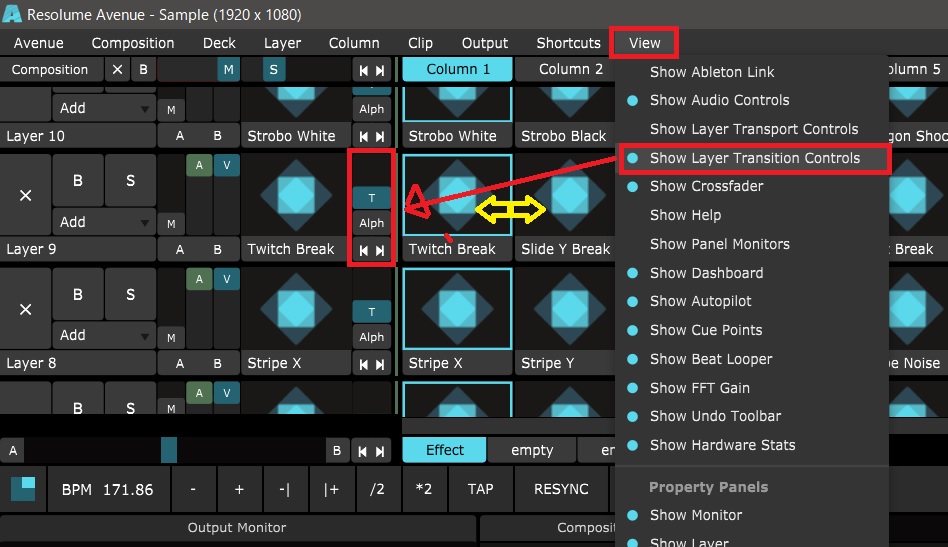Open the Output menu
The width and height of the screenshot is (948, 547).
(484, 43)
